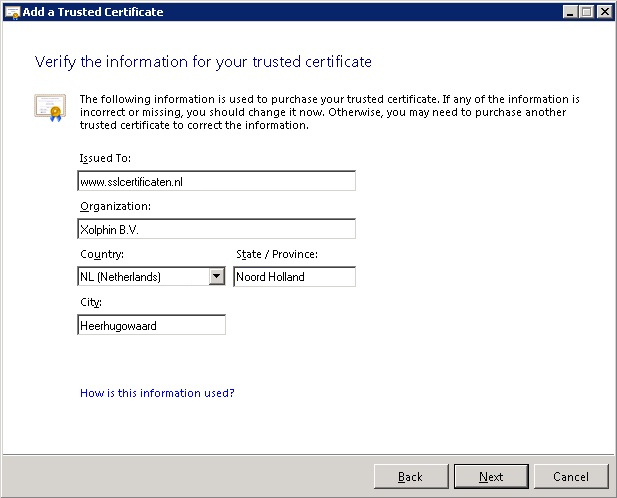617x498 pixels.
Task: Click the State / Province field with Noord Holland
Action: (x=294, y=277)
